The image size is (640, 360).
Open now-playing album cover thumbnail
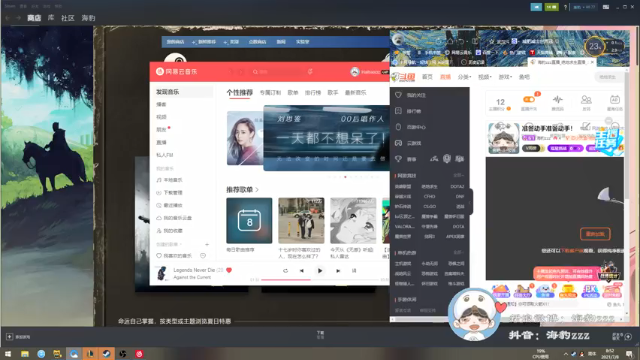pyautogui.click(x=162, y=273)
